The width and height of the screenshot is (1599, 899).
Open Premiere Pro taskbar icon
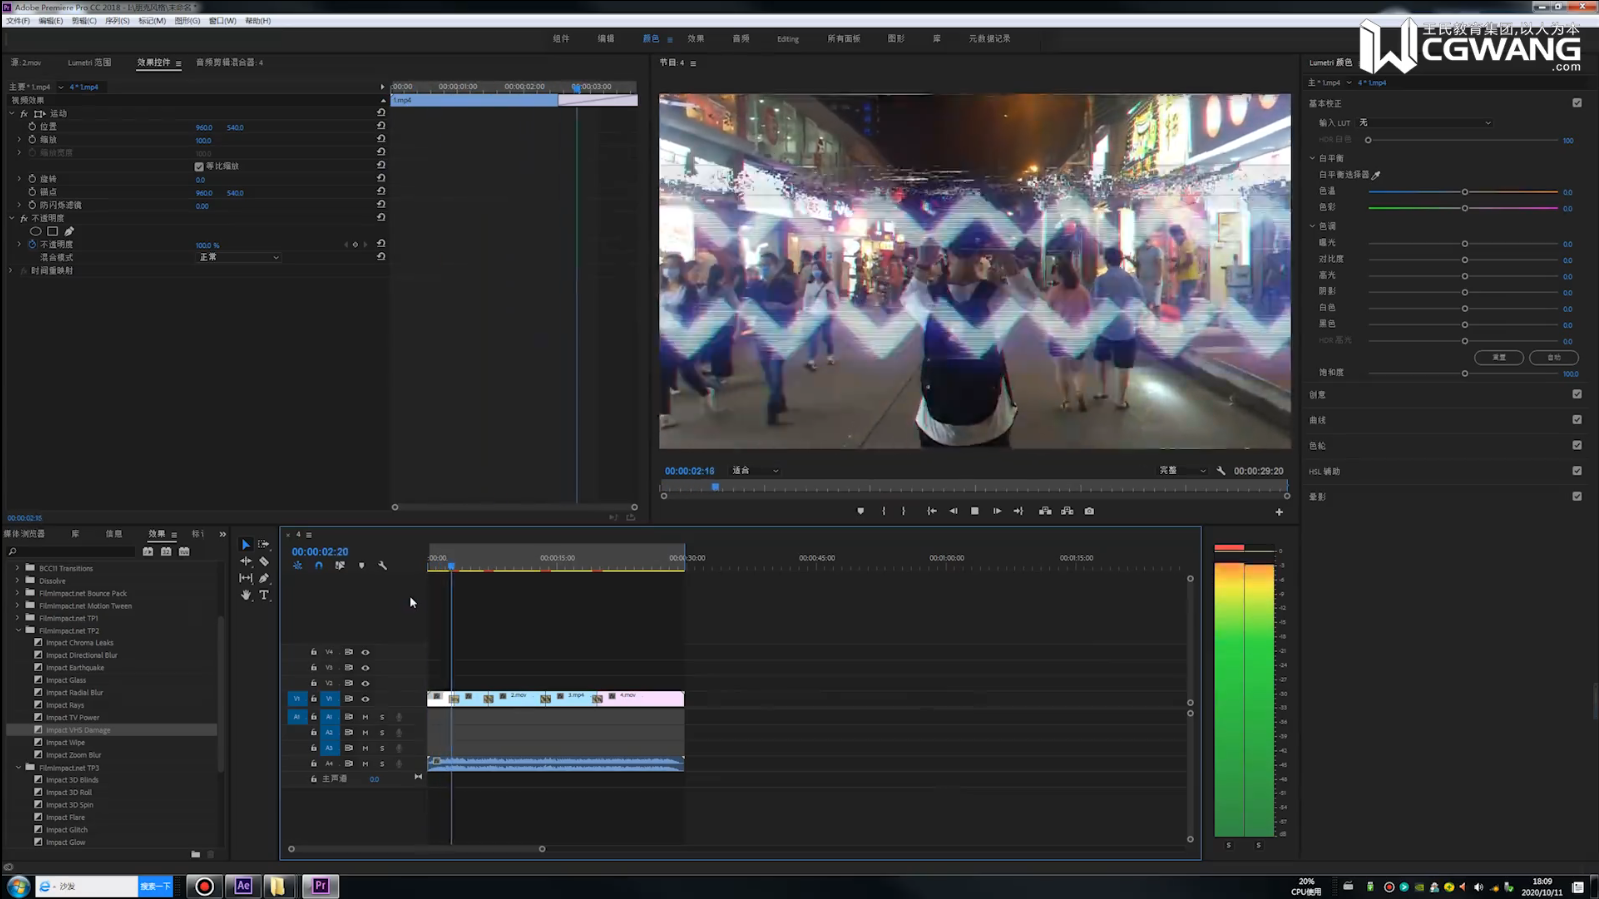(320, 886)
